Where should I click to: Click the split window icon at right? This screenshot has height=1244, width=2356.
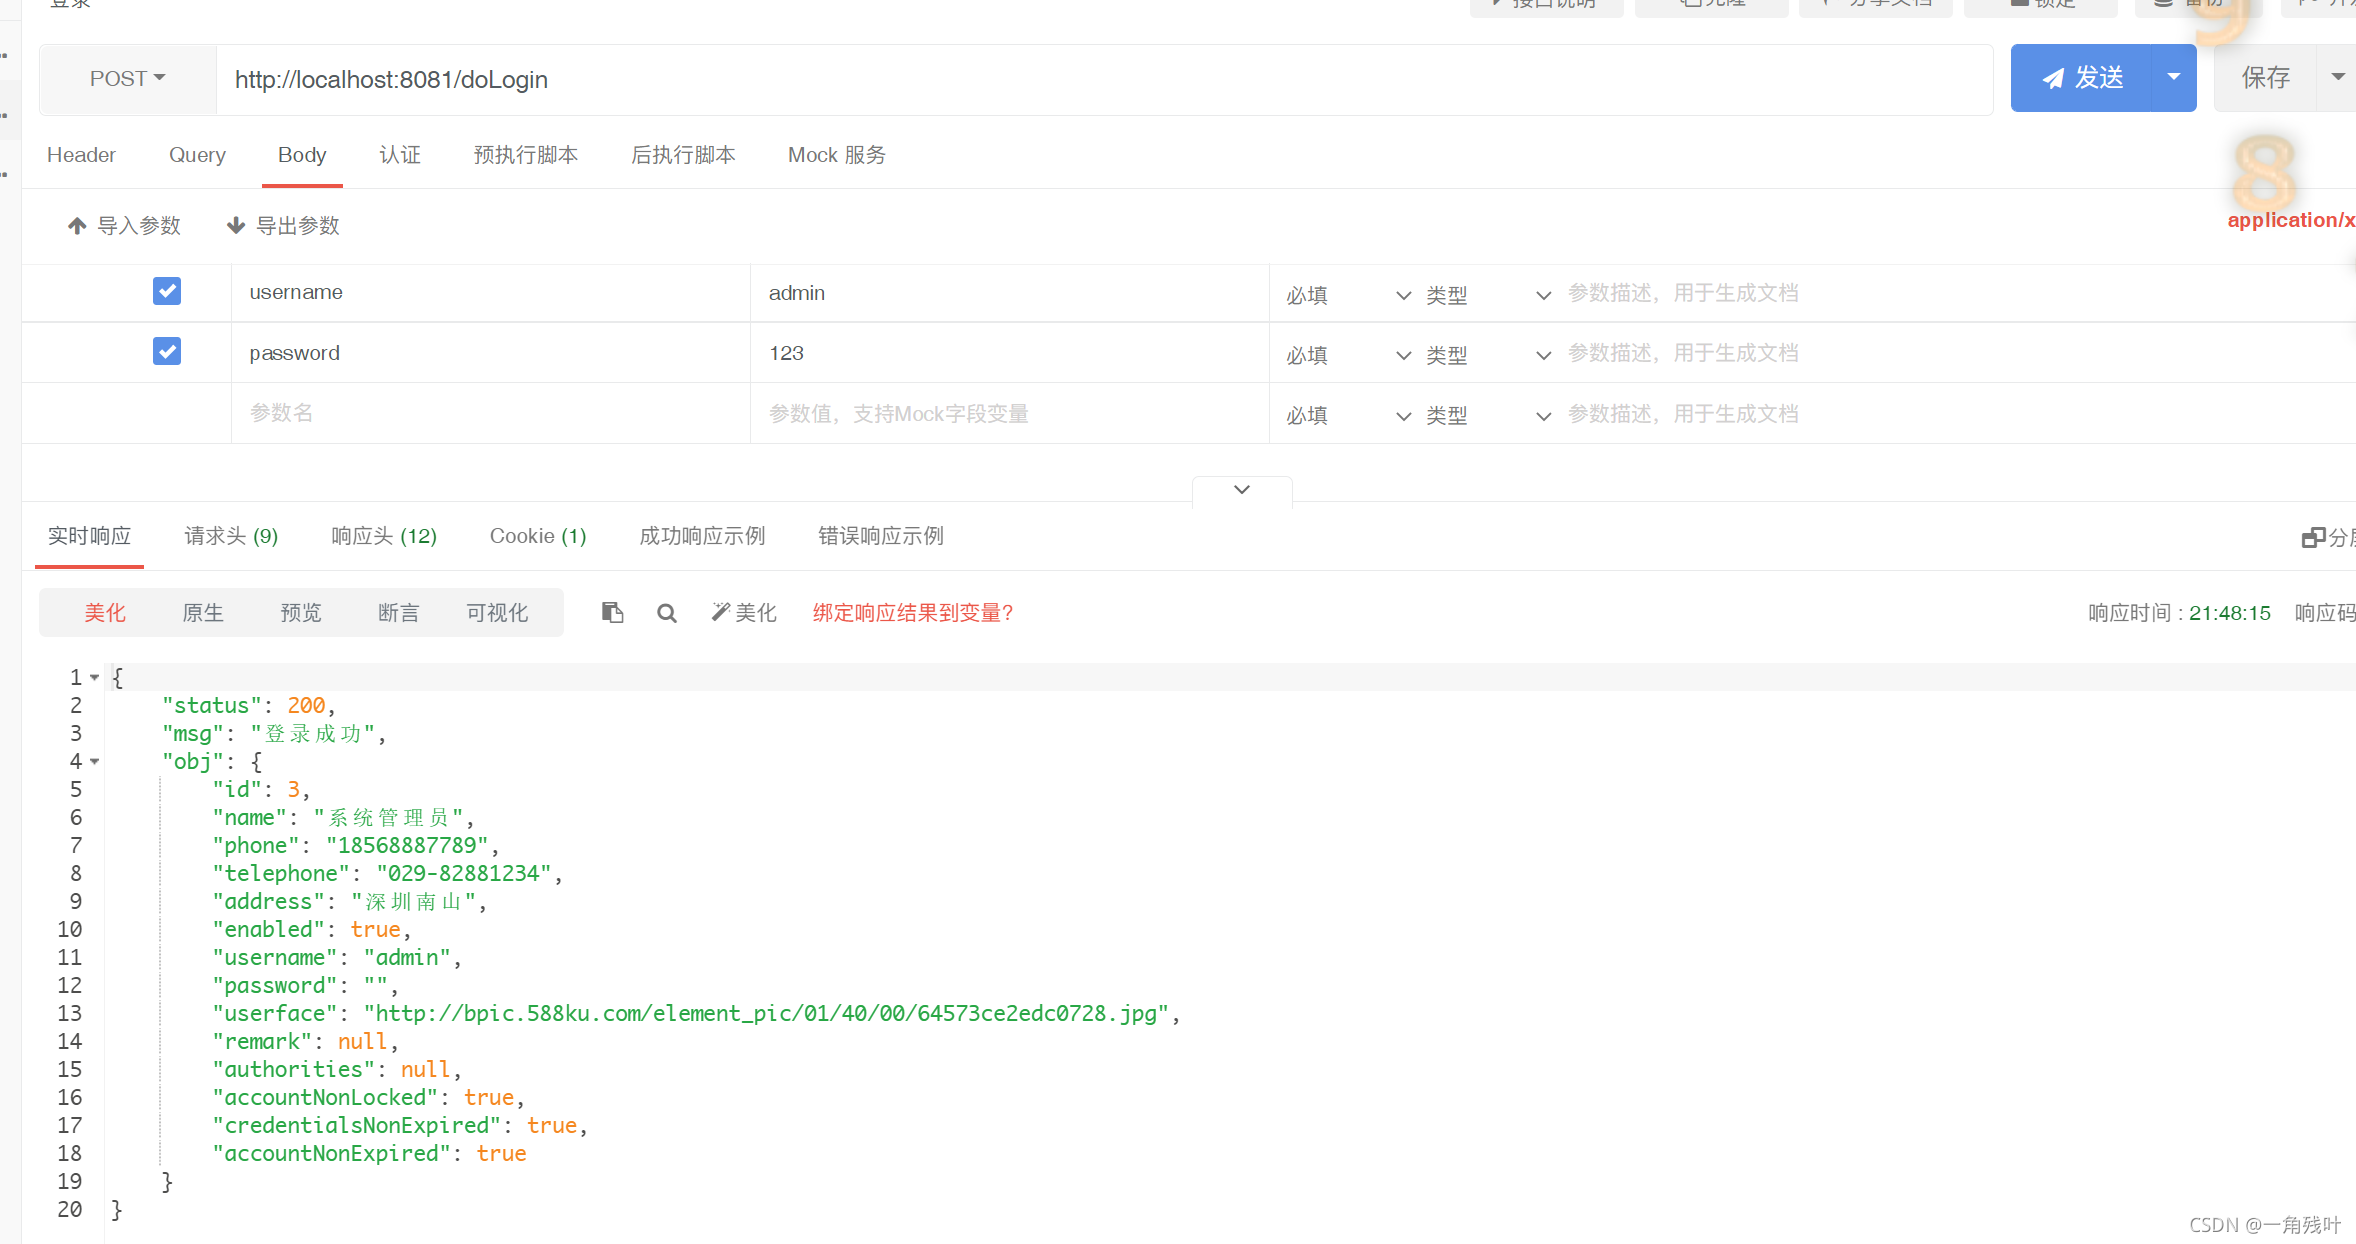click(x=2313, y=537)
